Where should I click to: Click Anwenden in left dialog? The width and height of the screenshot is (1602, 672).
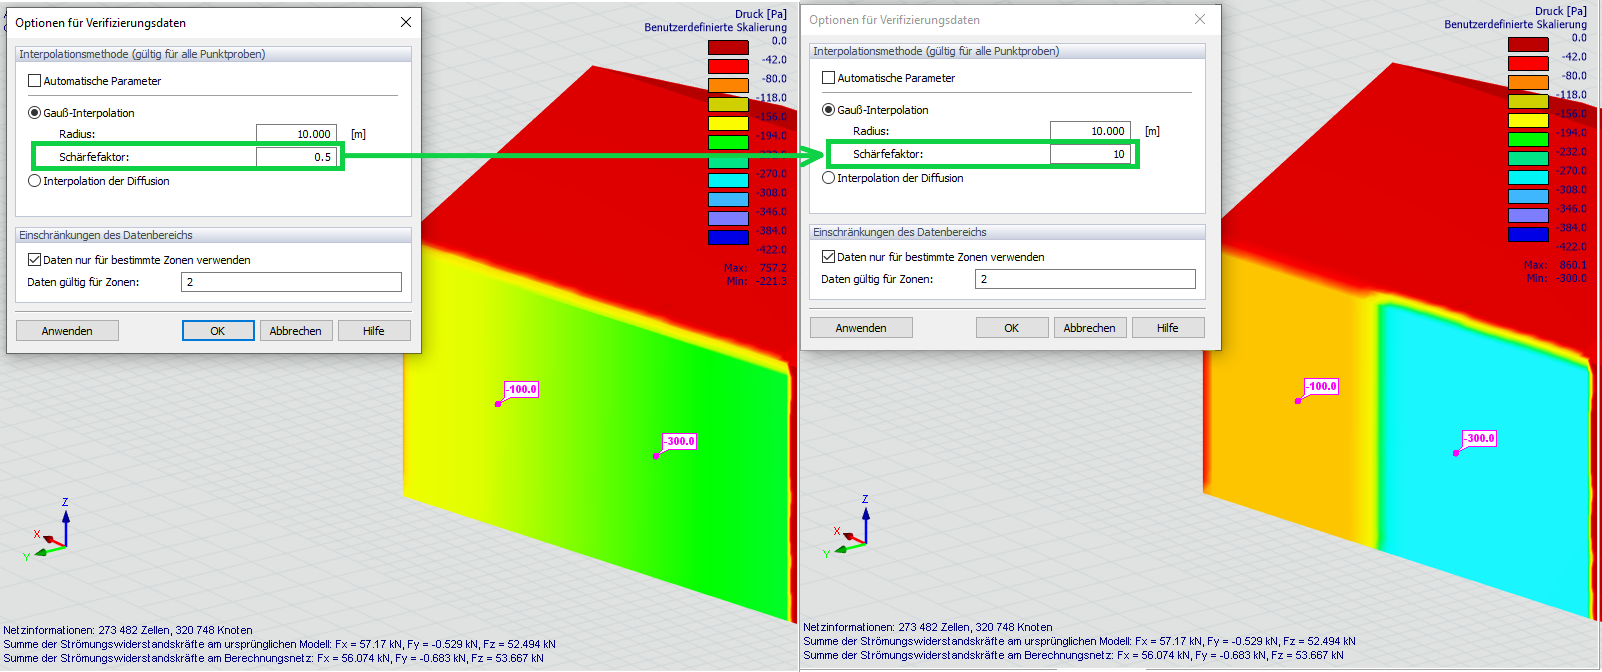(67, 331)
